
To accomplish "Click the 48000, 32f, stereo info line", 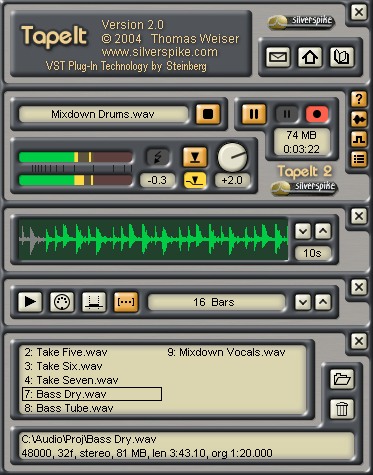I will 147,453.
